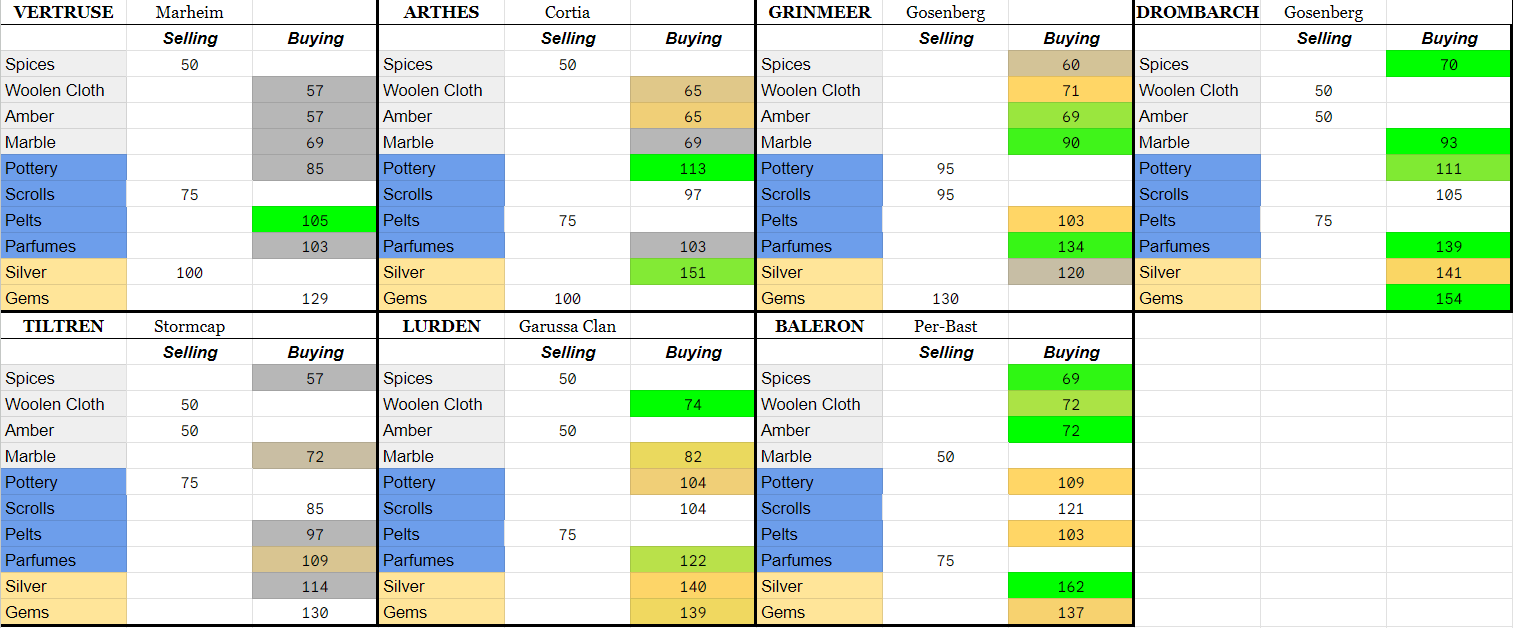The width and height of the screenshot is (1513, 628).
Task: Select Lurden Woolen Cloth buying value 74
Action: coord(693,404)
